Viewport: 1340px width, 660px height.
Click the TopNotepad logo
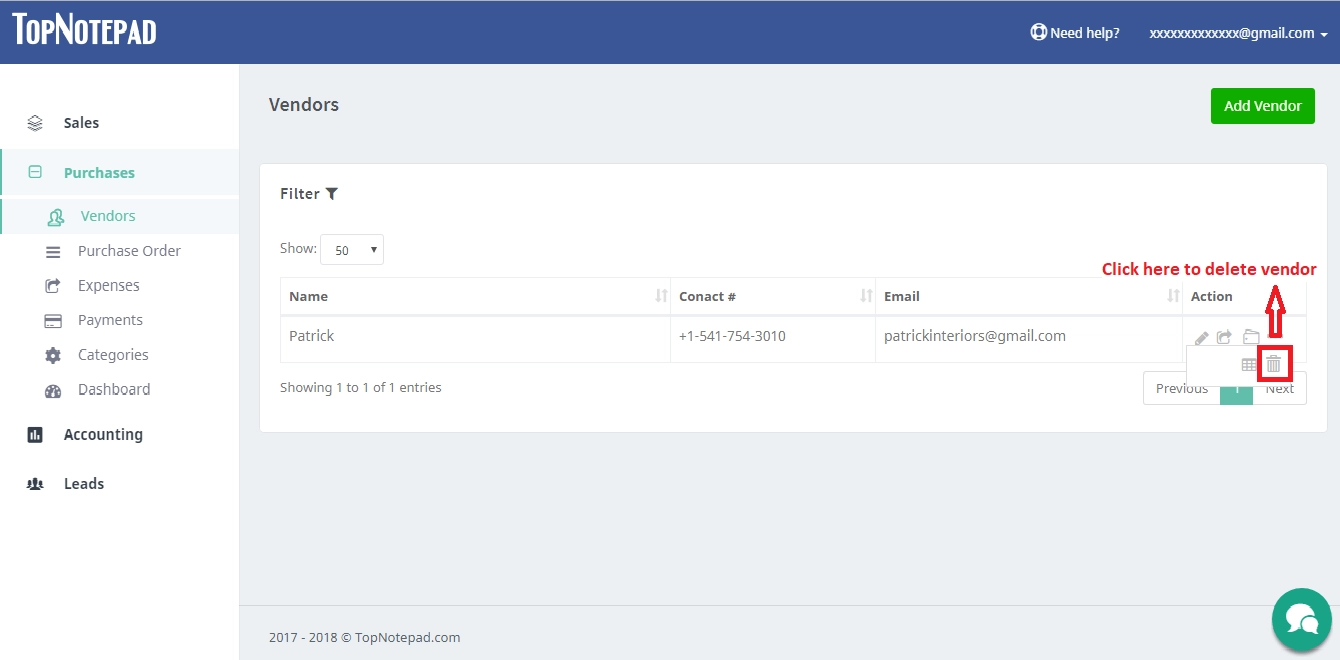(x=85, y=30)
